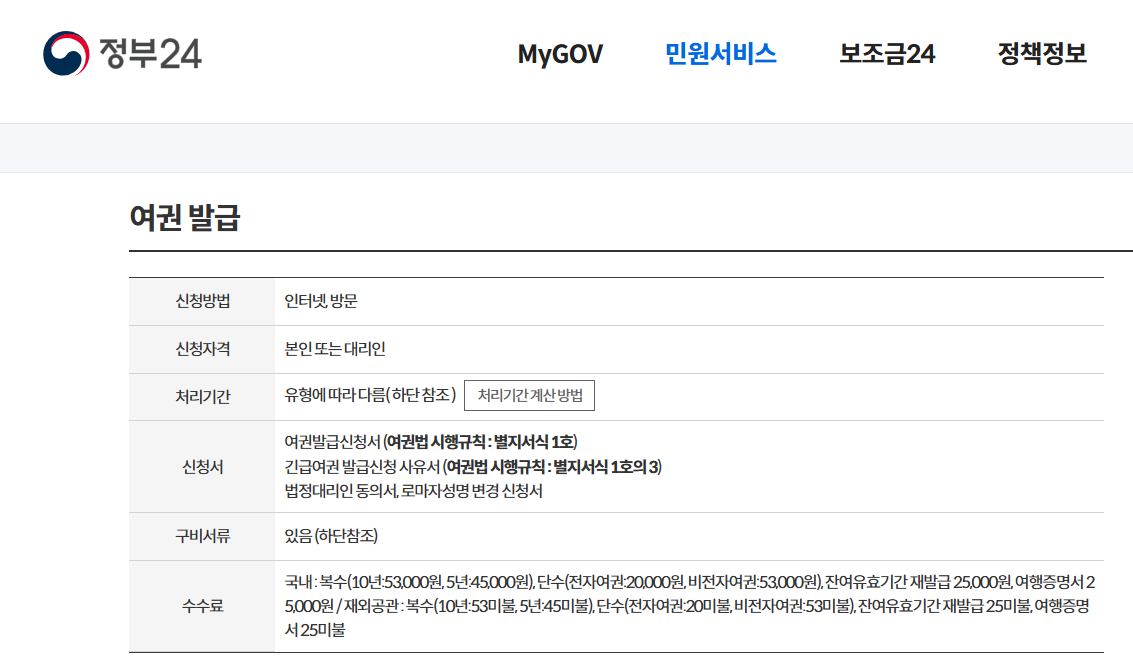This screenshot has height=667, width=1133.
Task: Click the fee details text in 수수료 row
Action: coord(690,605)
